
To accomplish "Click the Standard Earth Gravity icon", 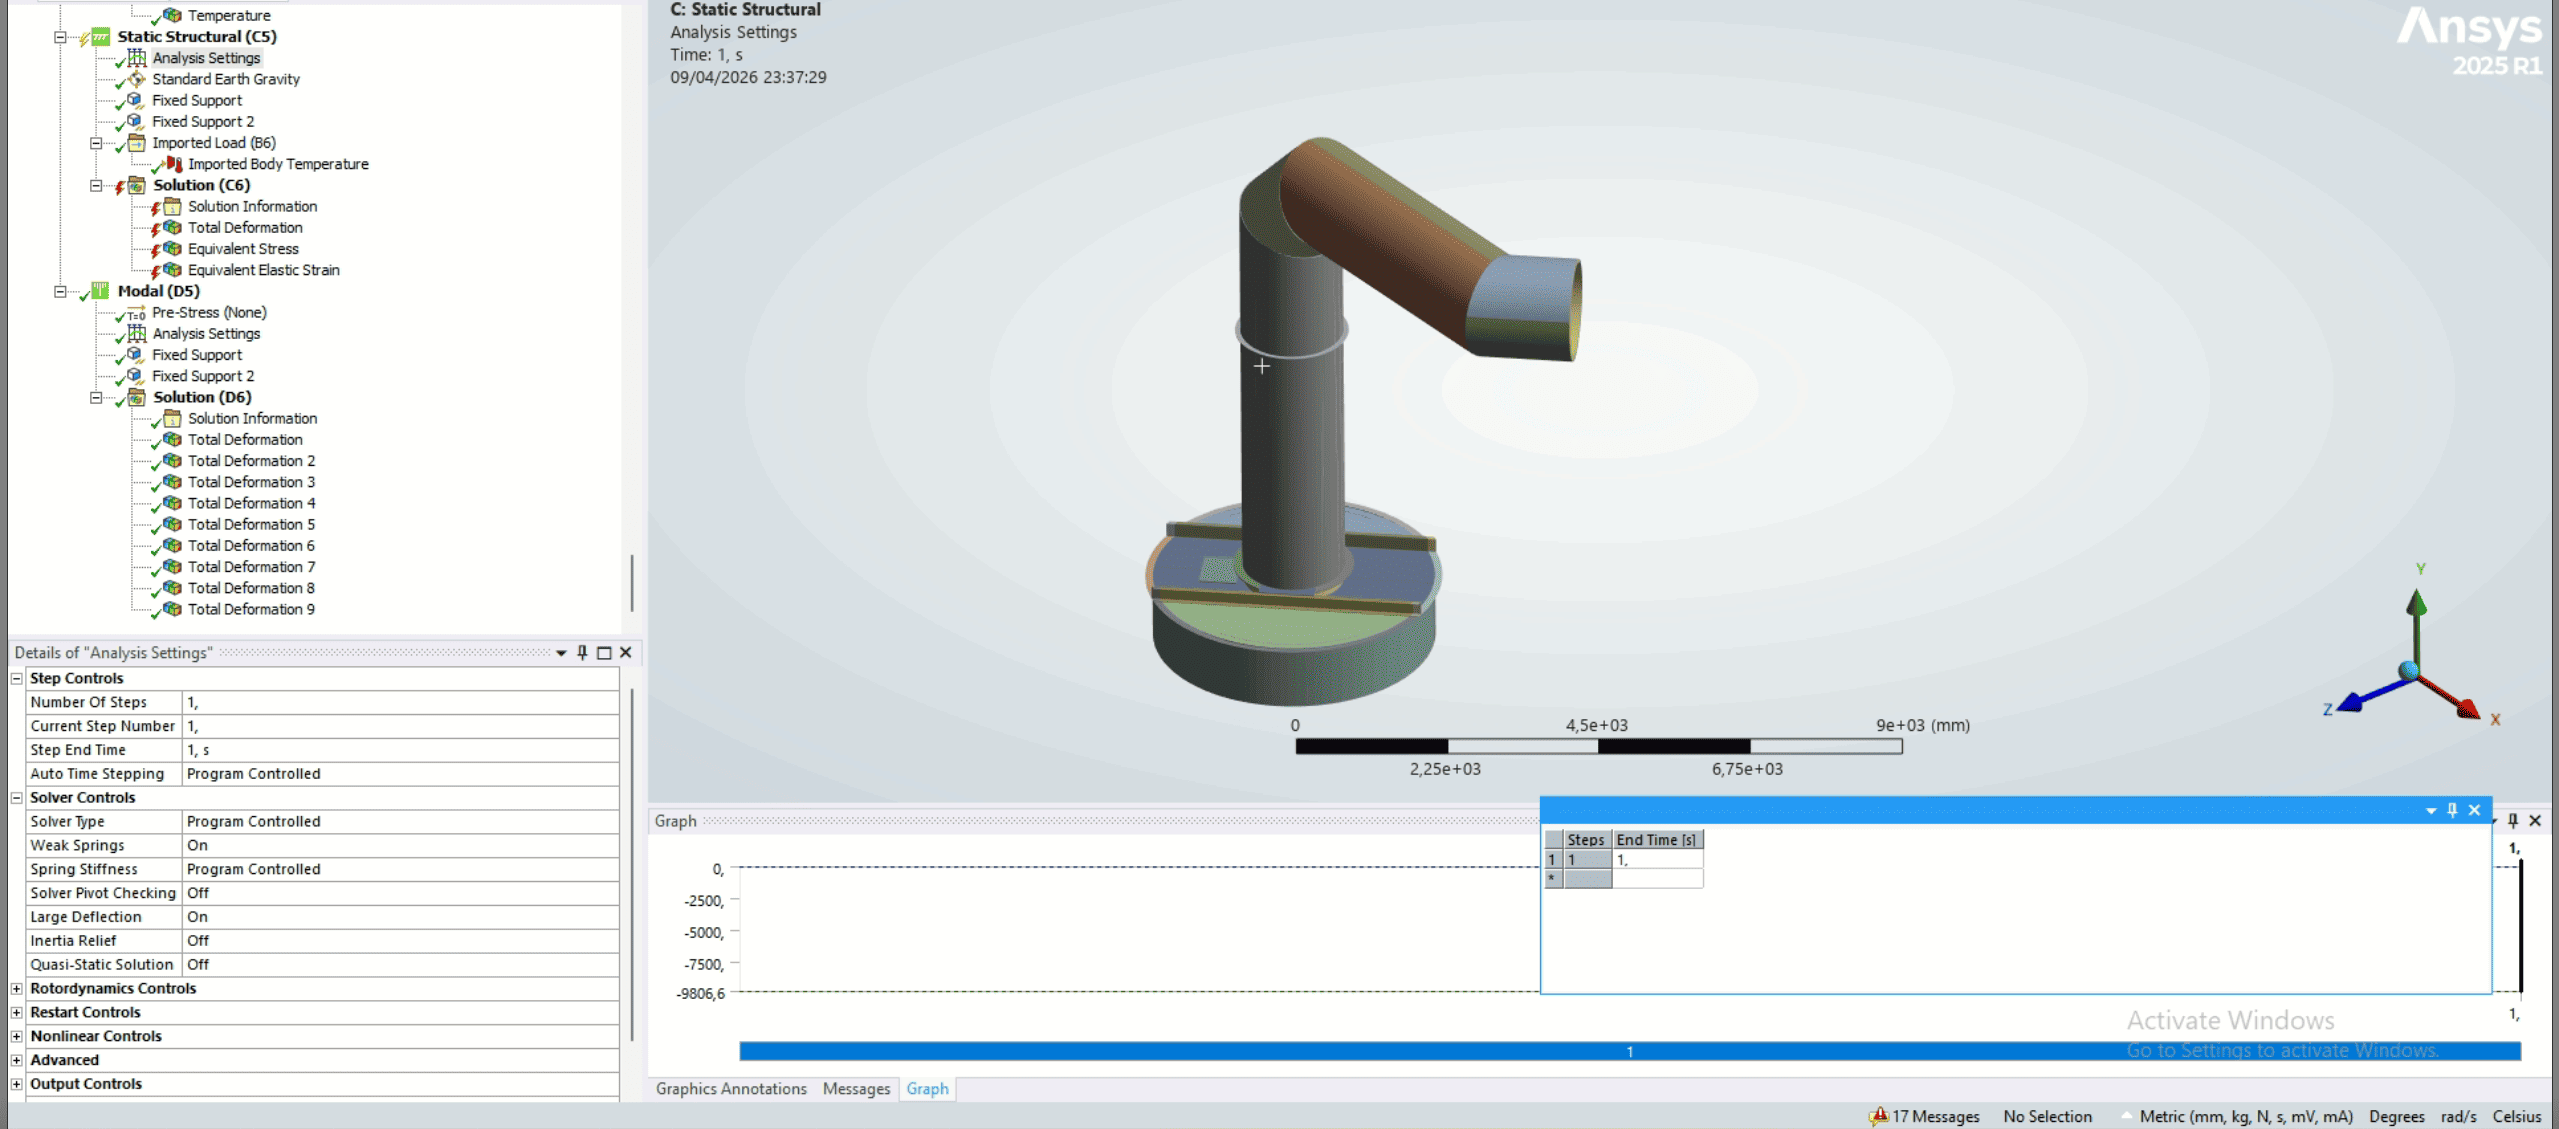I will click(x=137, y=79).
